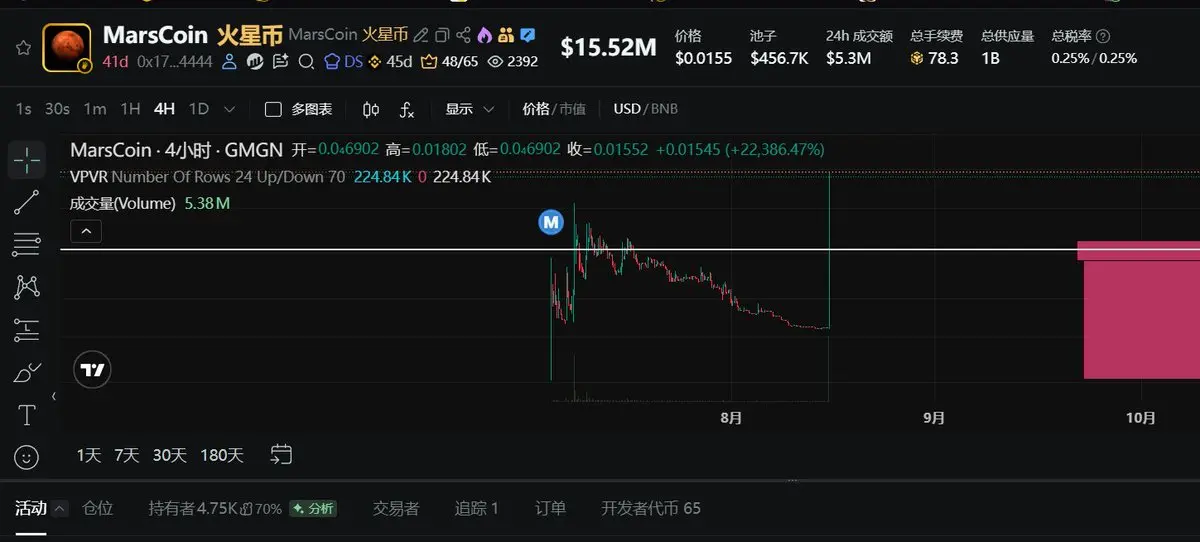
Task: Set the chart range to 1天
Action: pyautogui.click(x=89, y=455)
